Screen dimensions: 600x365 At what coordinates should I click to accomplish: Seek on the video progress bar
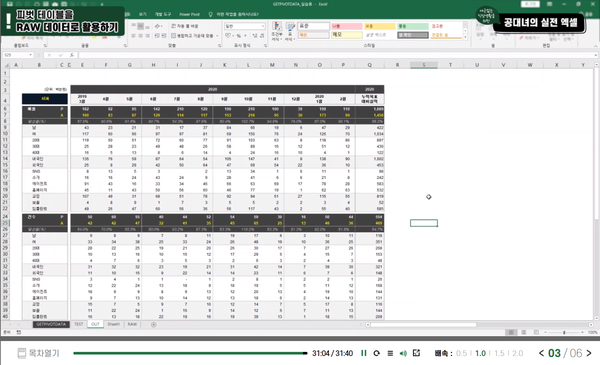190,353
